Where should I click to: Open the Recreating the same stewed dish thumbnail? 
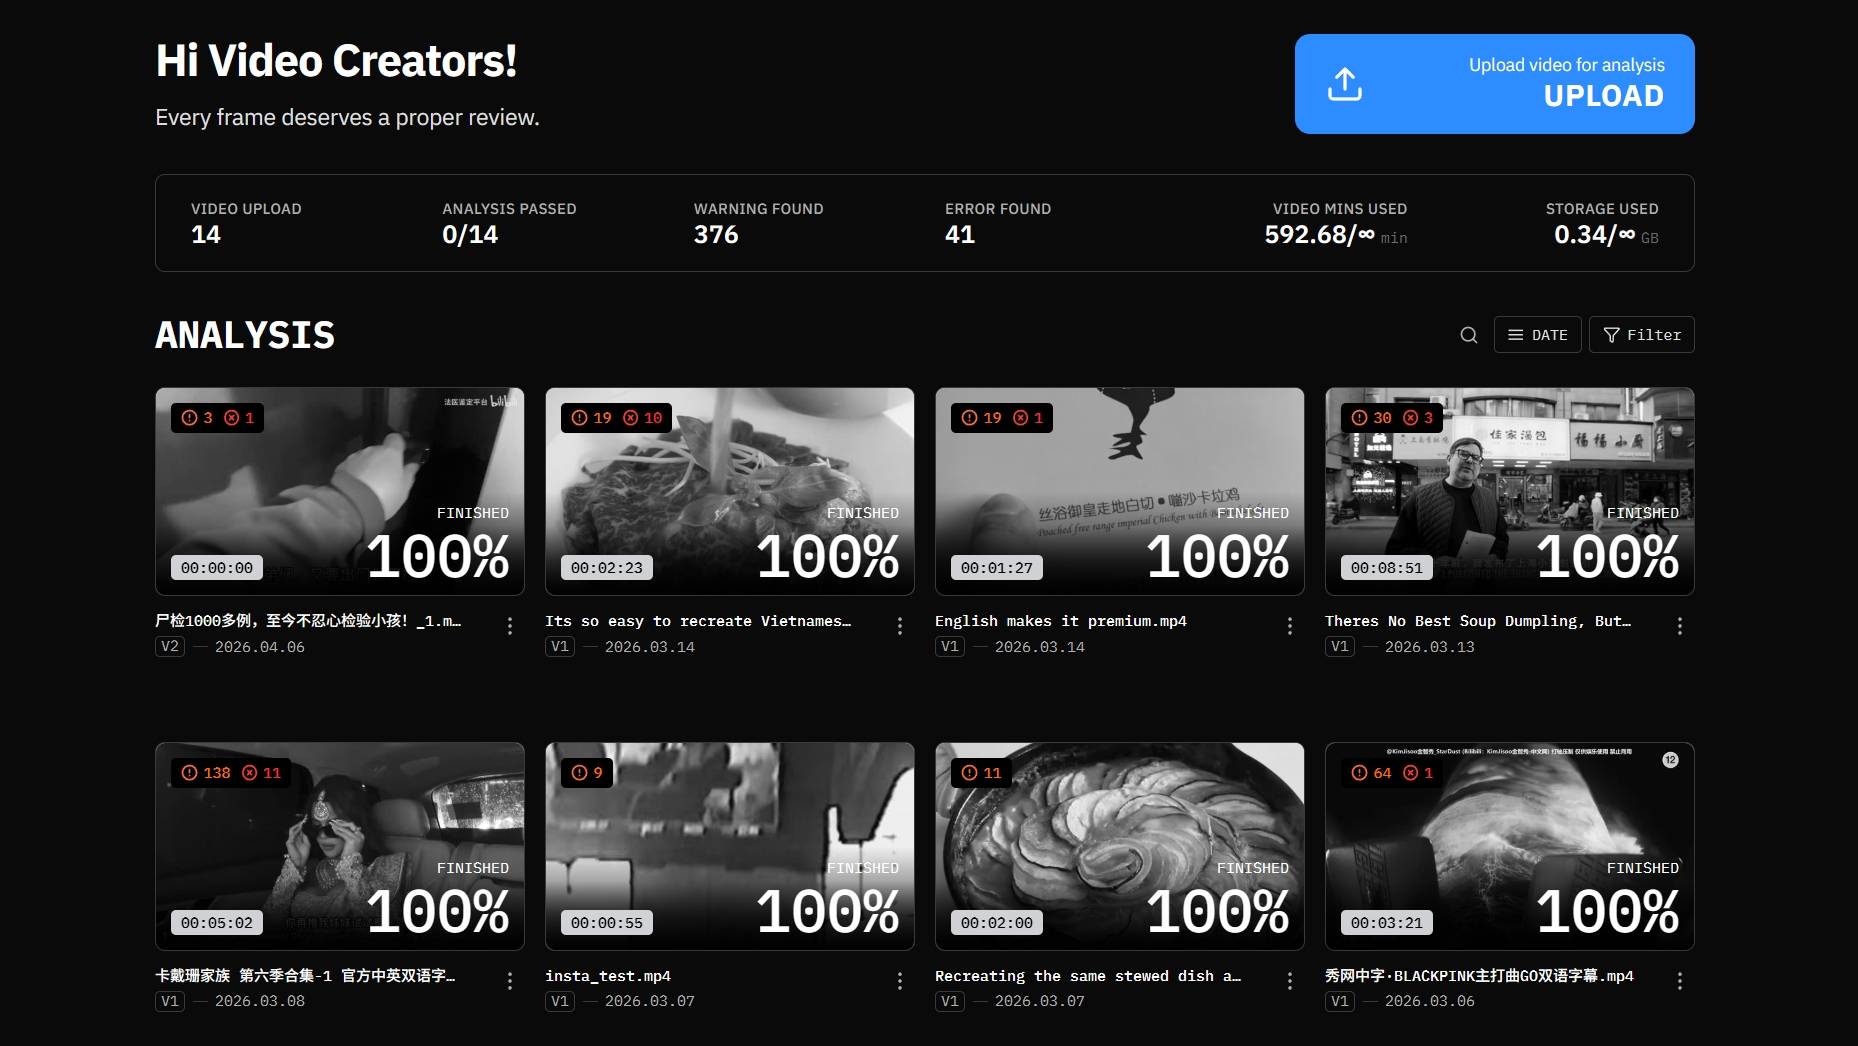click(x=1120, y=846)
